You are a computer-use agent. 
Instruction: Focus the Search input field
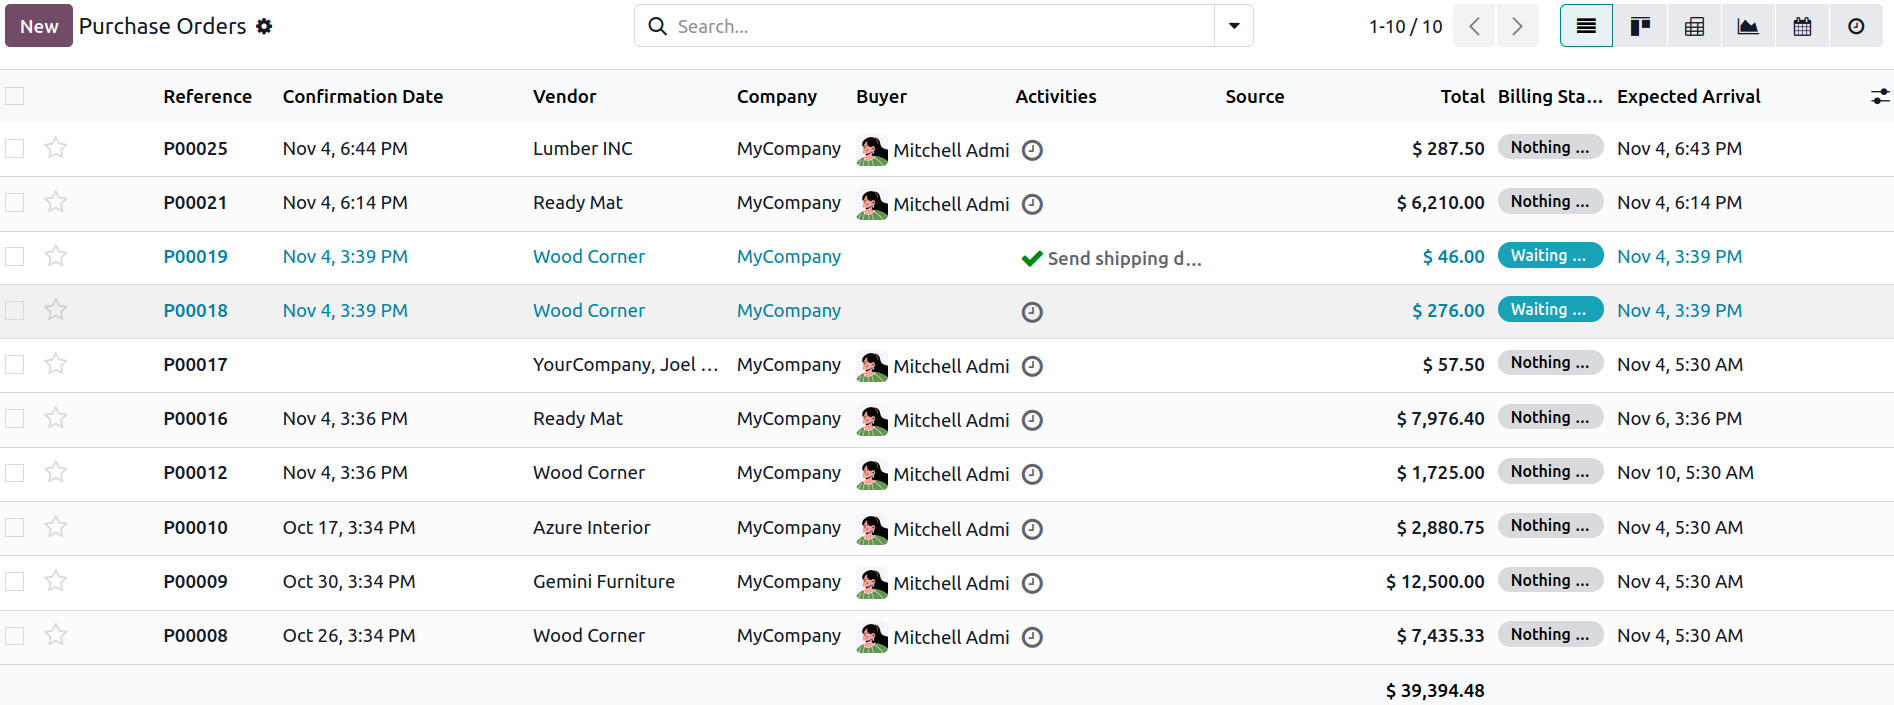point(940,26)
